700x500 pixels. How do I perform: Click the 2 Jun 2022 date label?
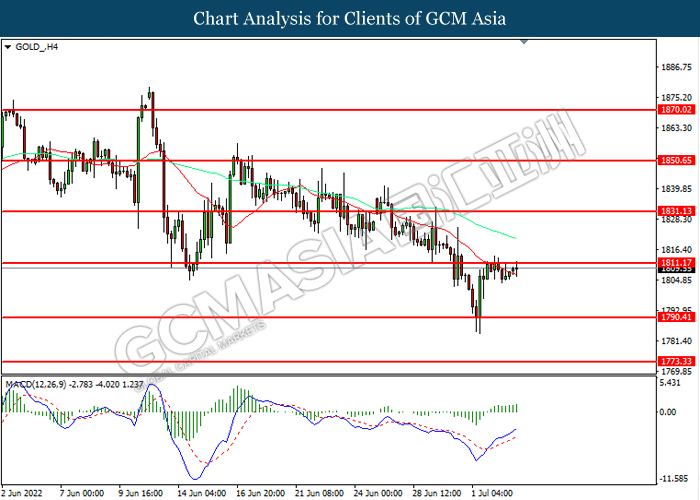pyautogui.click(x=22, y=493)
